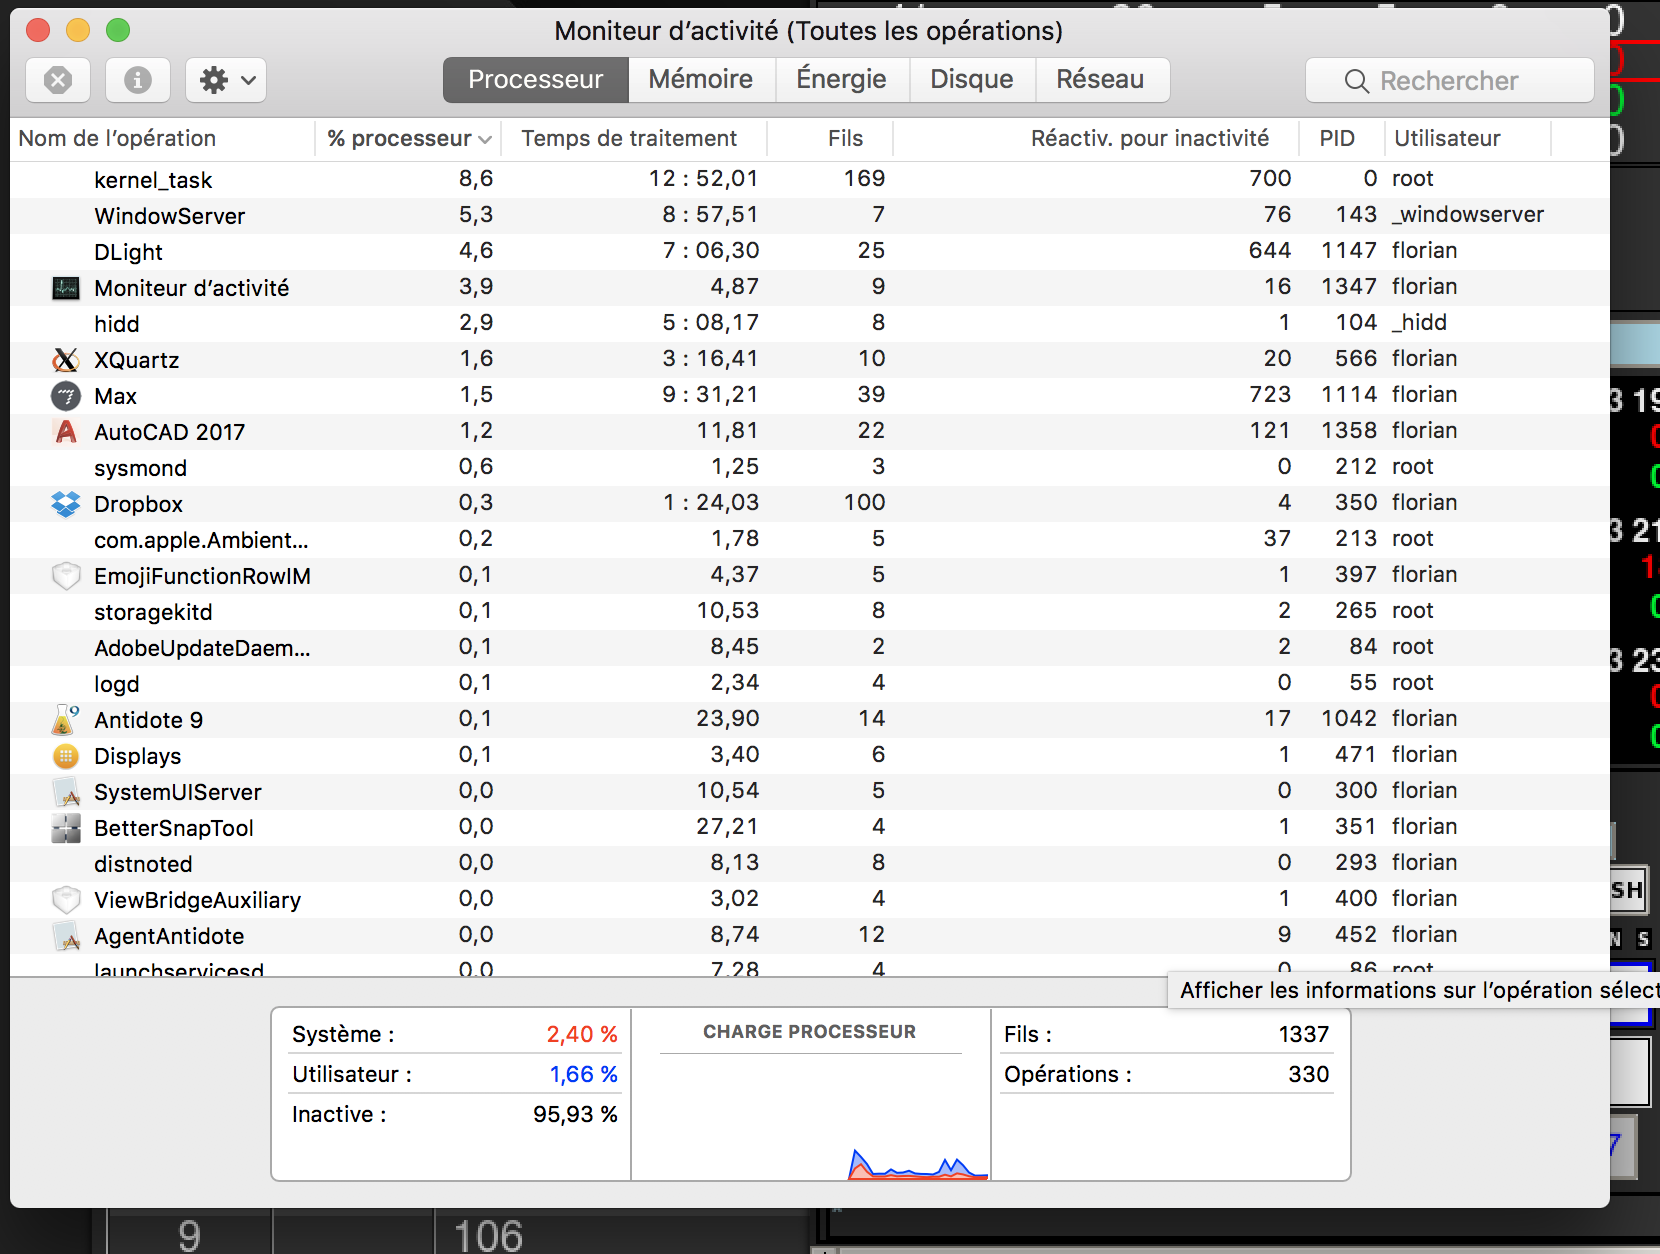The height and width of the screenshot is (1254, 1660).
Task: Click the quit process X toolbar icon
Action: 58,80
